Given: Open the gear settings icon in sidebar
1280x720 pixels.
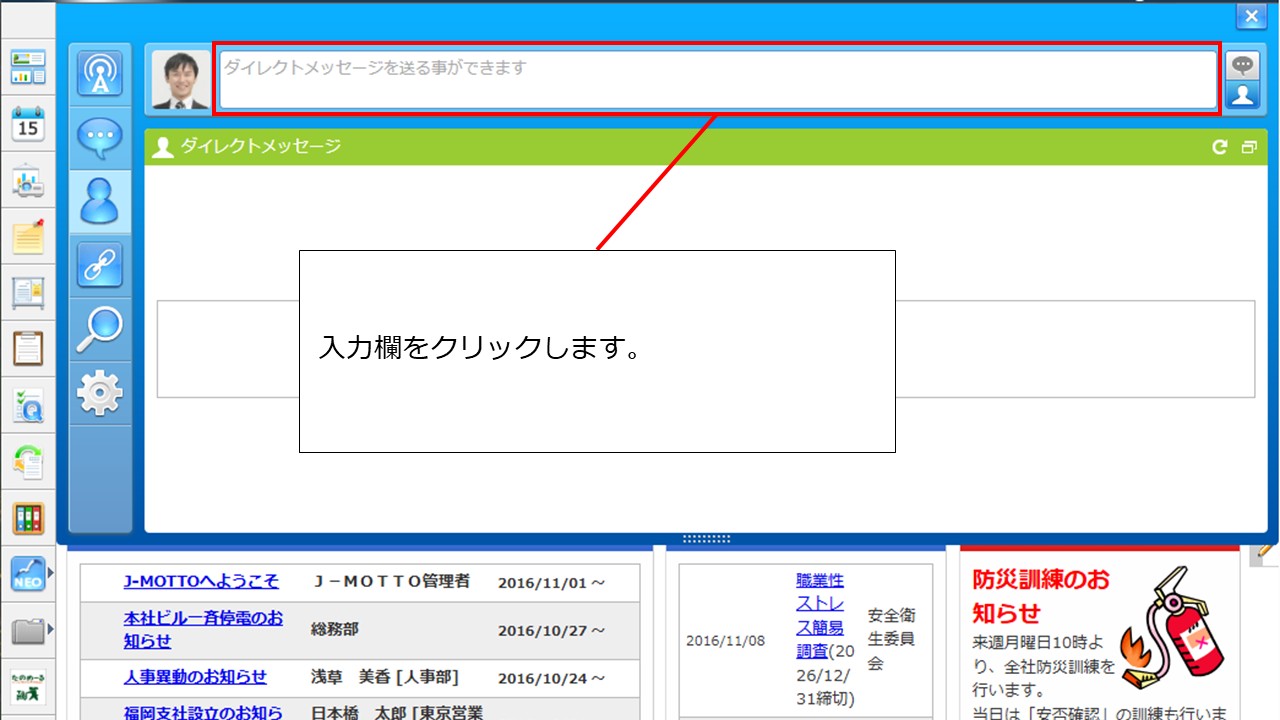Looking at the screenshot, I should (x=100, y=393).
